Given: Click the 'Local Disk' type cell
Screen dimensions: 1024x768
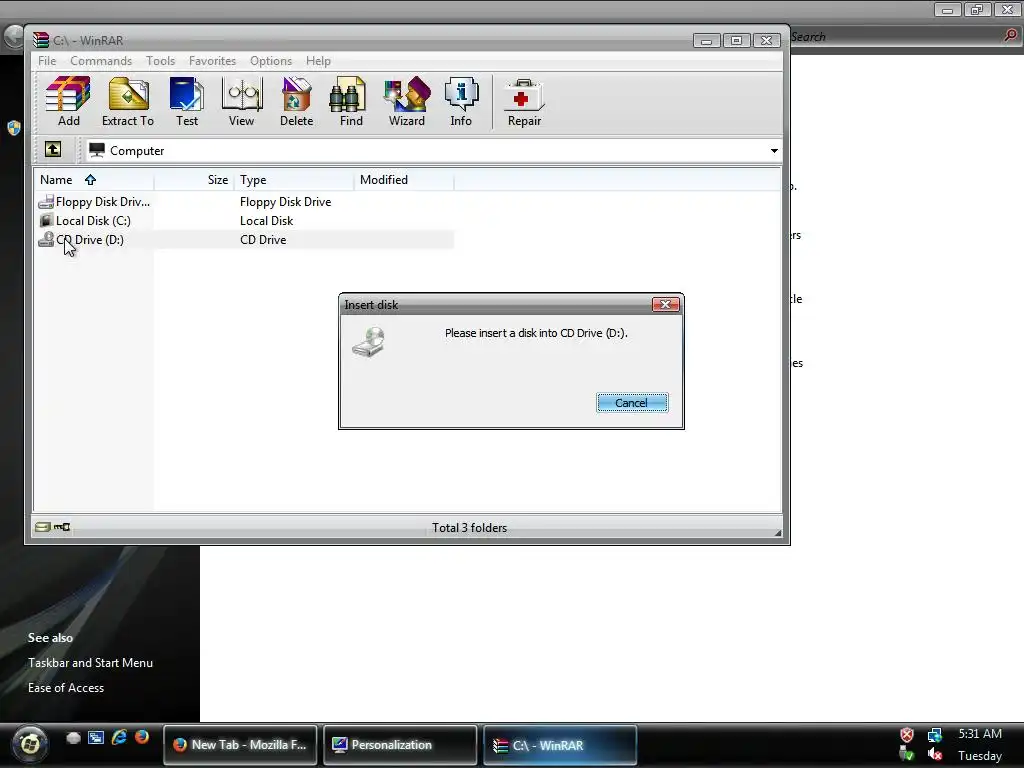Looking at the screenshot, I should tap(266, 221).
